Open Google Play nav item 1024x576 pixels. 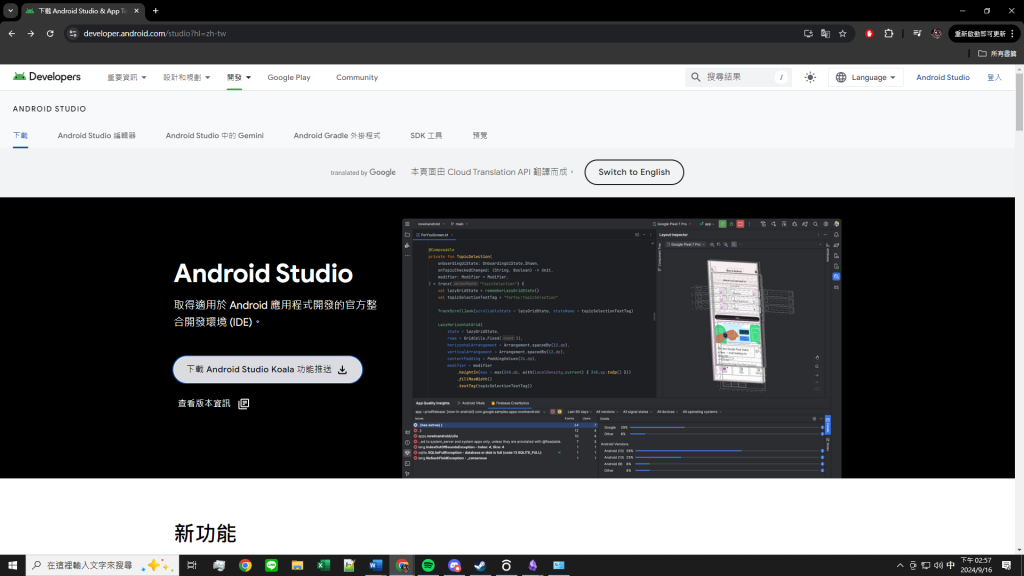pyautogui.click(x=289, y=77)
